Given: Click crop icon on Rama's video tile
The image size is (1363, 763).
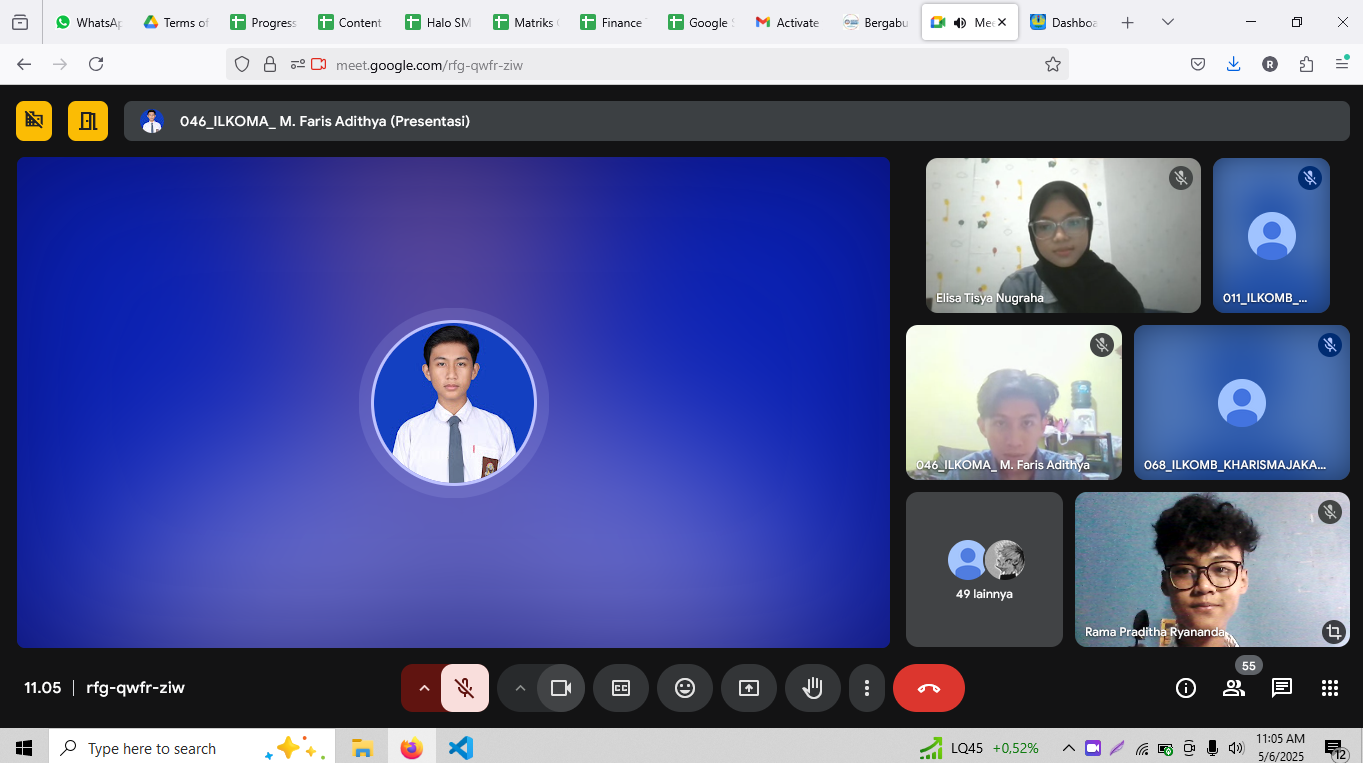Looking at the screenshot, I should (x=1332, y=631).
